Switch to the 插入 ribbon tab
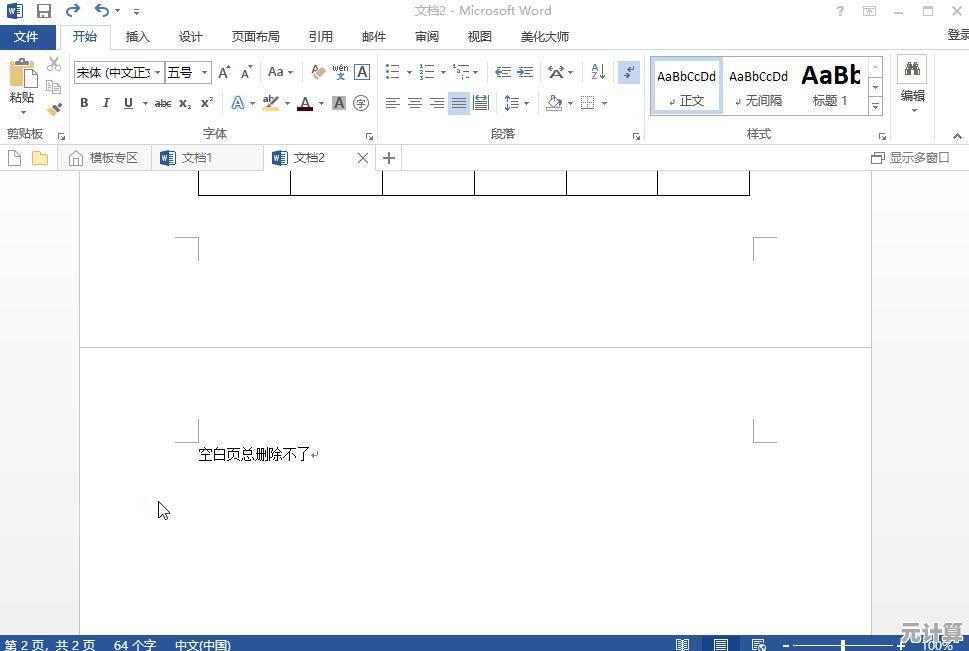Viewport: 969px width, 651px height. pos(137,36)
